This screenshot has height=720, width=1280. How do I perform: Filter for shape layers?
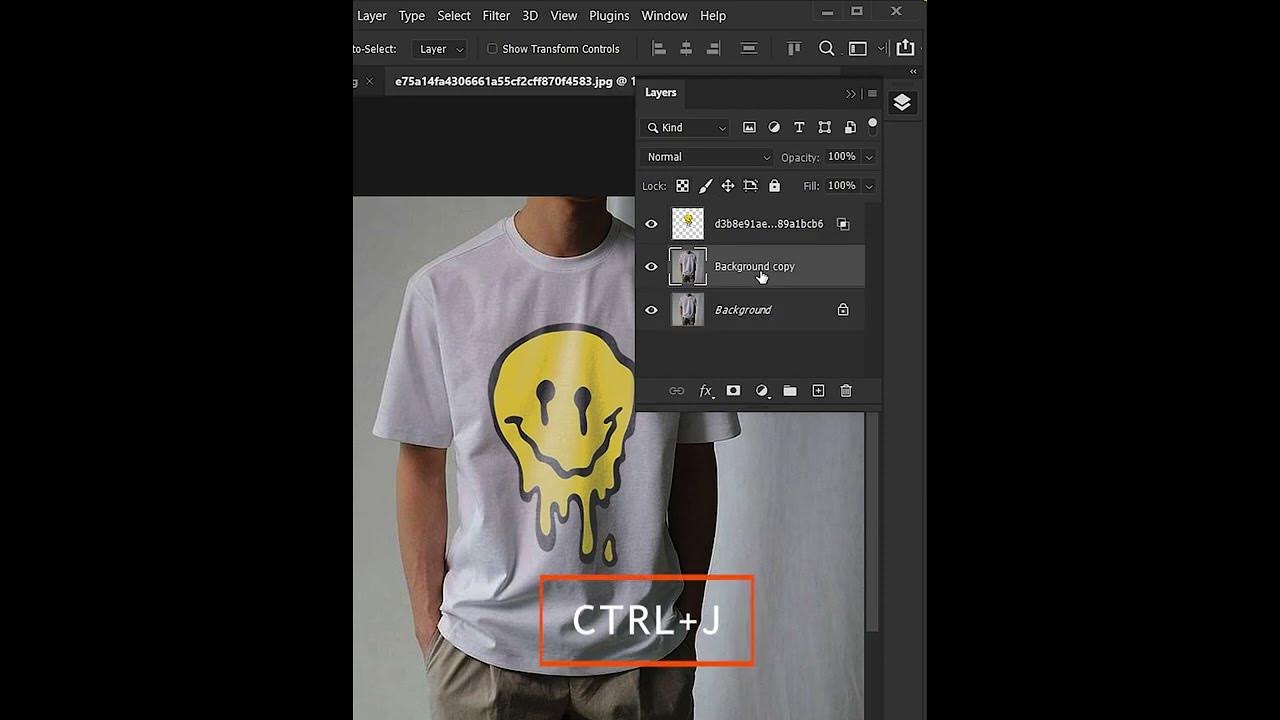pos(824,127)
